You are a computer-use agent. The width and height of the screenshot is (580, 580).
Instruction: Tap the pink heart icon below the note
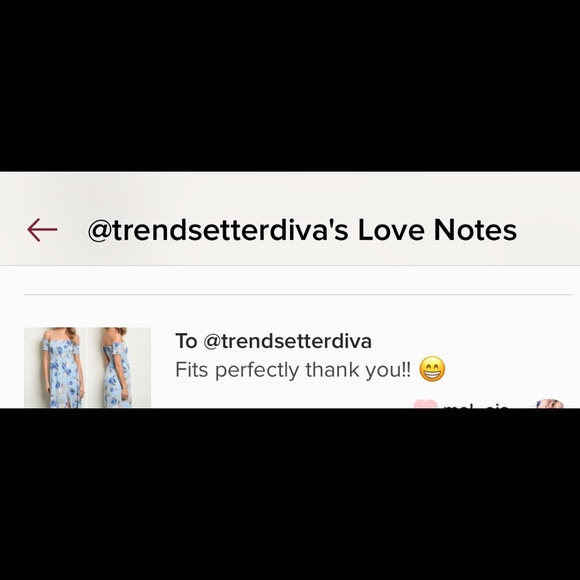coord(425,404)
